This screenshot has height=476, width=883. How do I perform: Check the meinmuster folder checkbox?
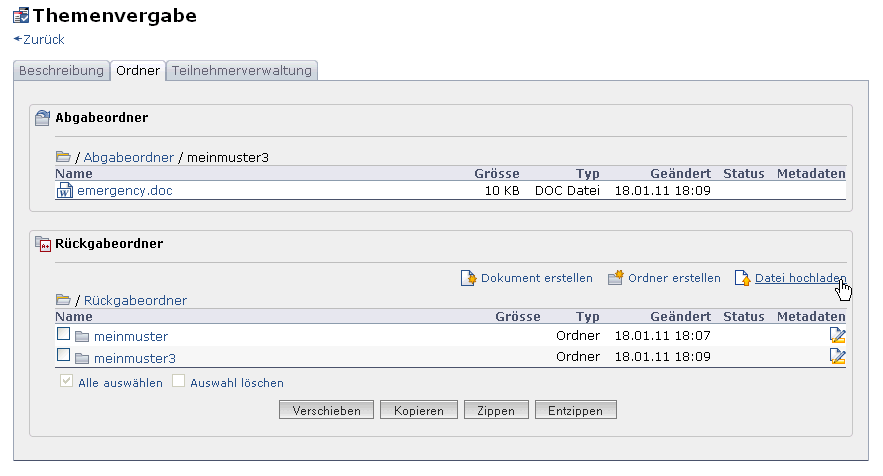63,335
